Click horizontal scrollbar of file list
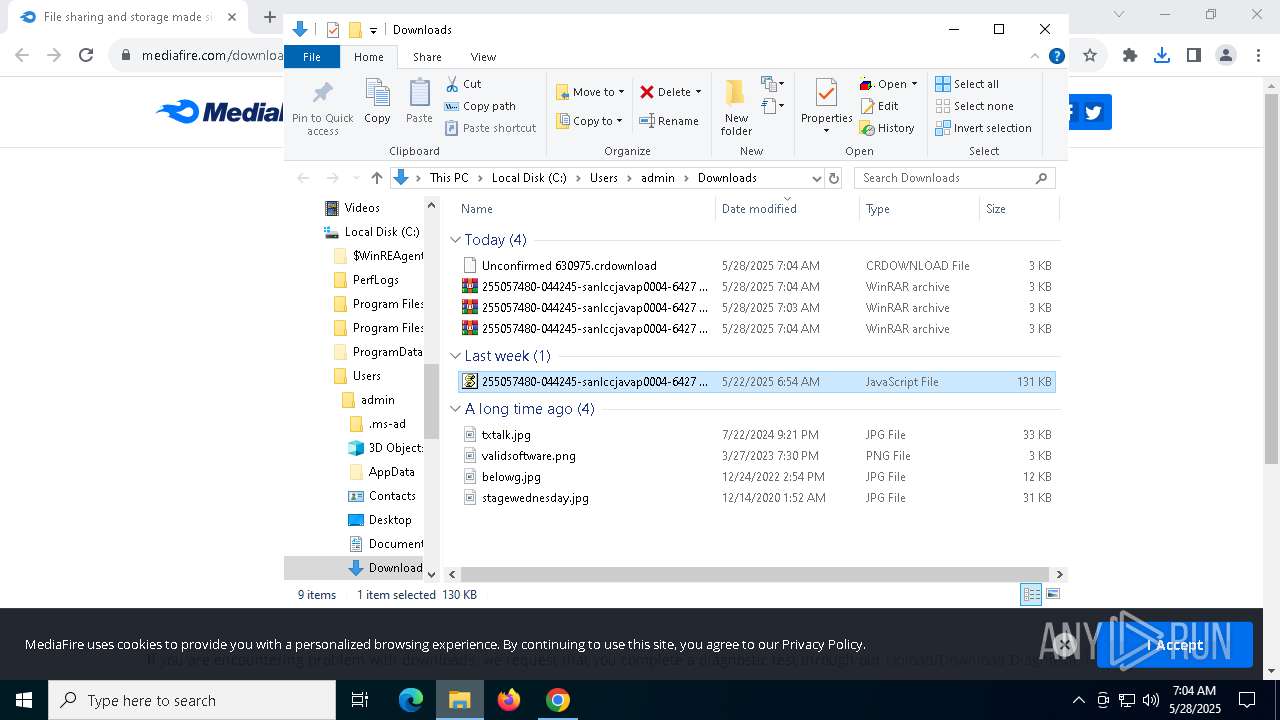The height and width of the screenshot is (720, 1280). 755,574
